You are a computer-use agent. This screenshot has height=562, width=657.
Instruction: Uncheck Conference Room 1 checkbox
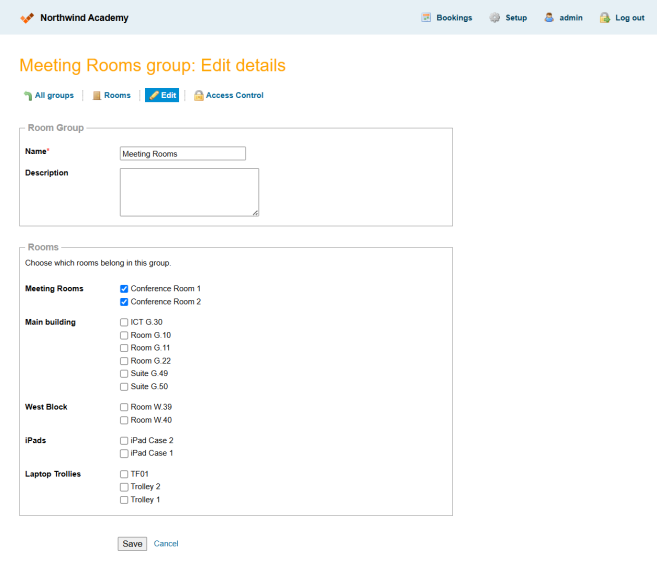[x=124, y=288]
